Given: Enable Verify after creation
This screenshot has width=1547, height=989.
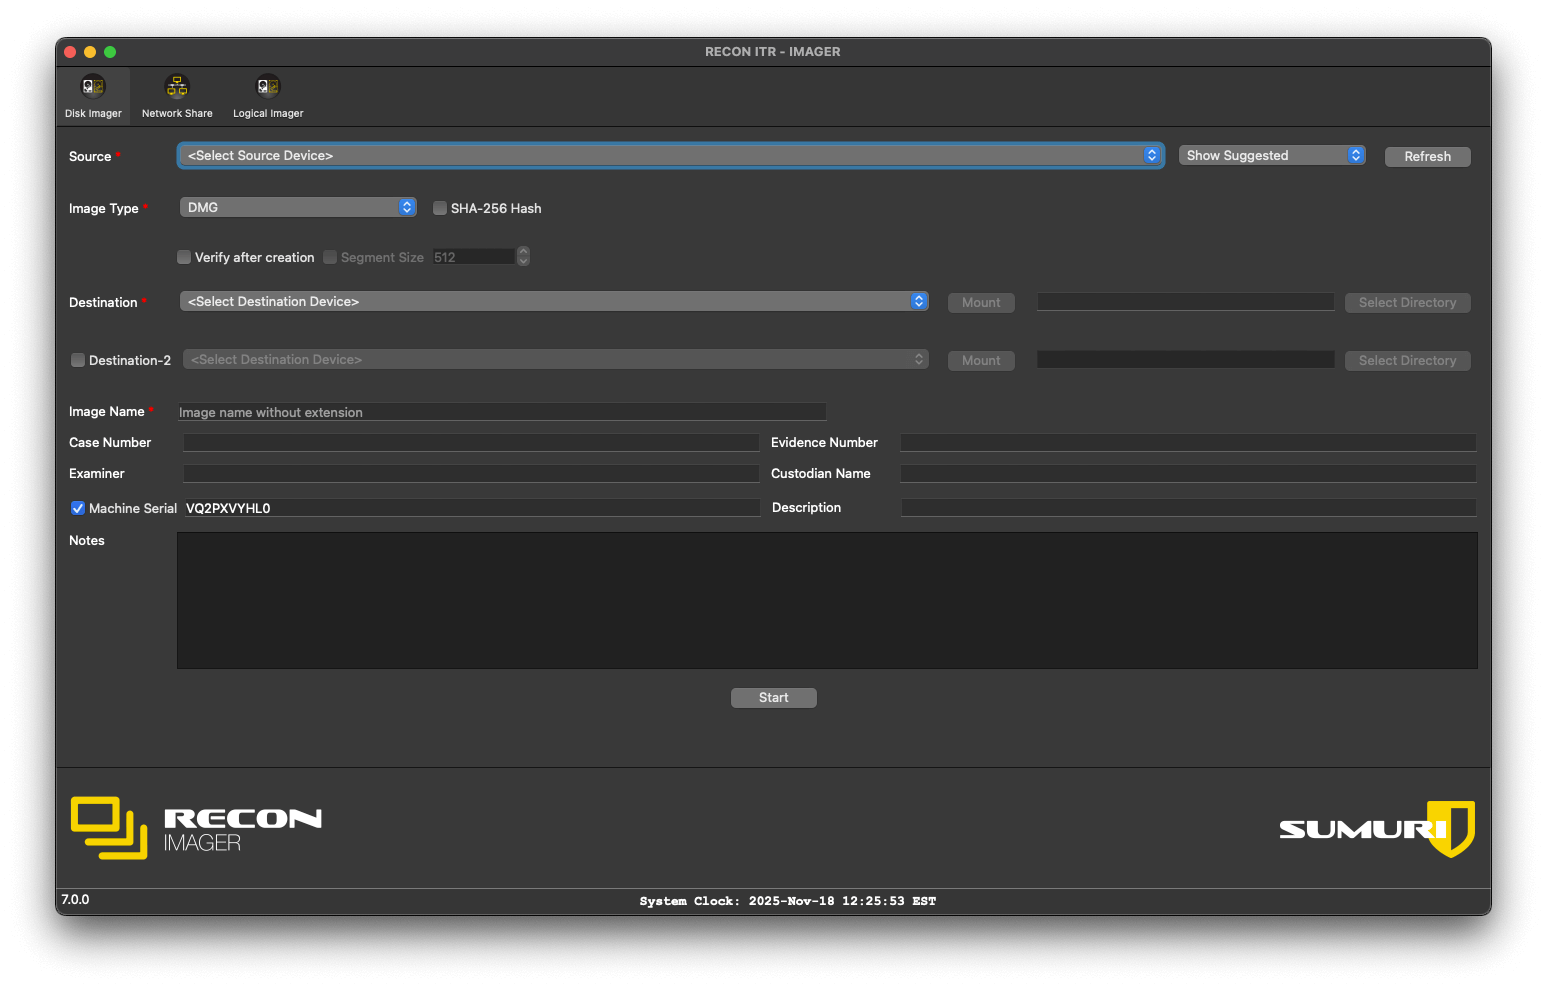Looking at the screenshot, I should pyautogui.click(x=184, y=258).
